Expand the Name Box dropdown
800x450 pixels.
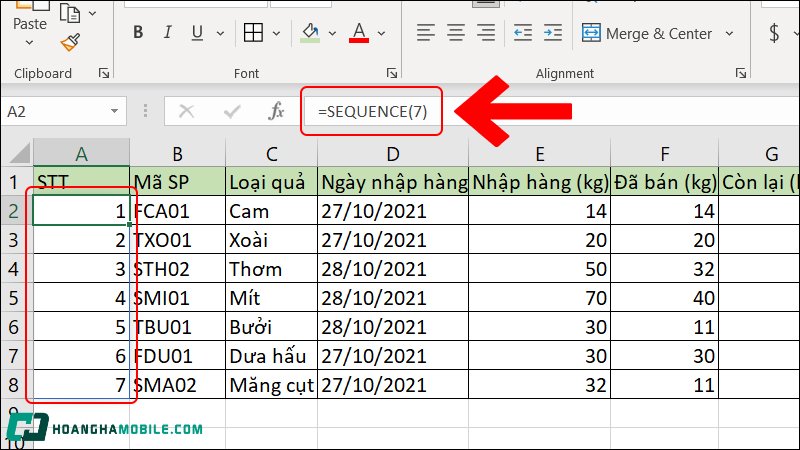click(x=114, y=111)
